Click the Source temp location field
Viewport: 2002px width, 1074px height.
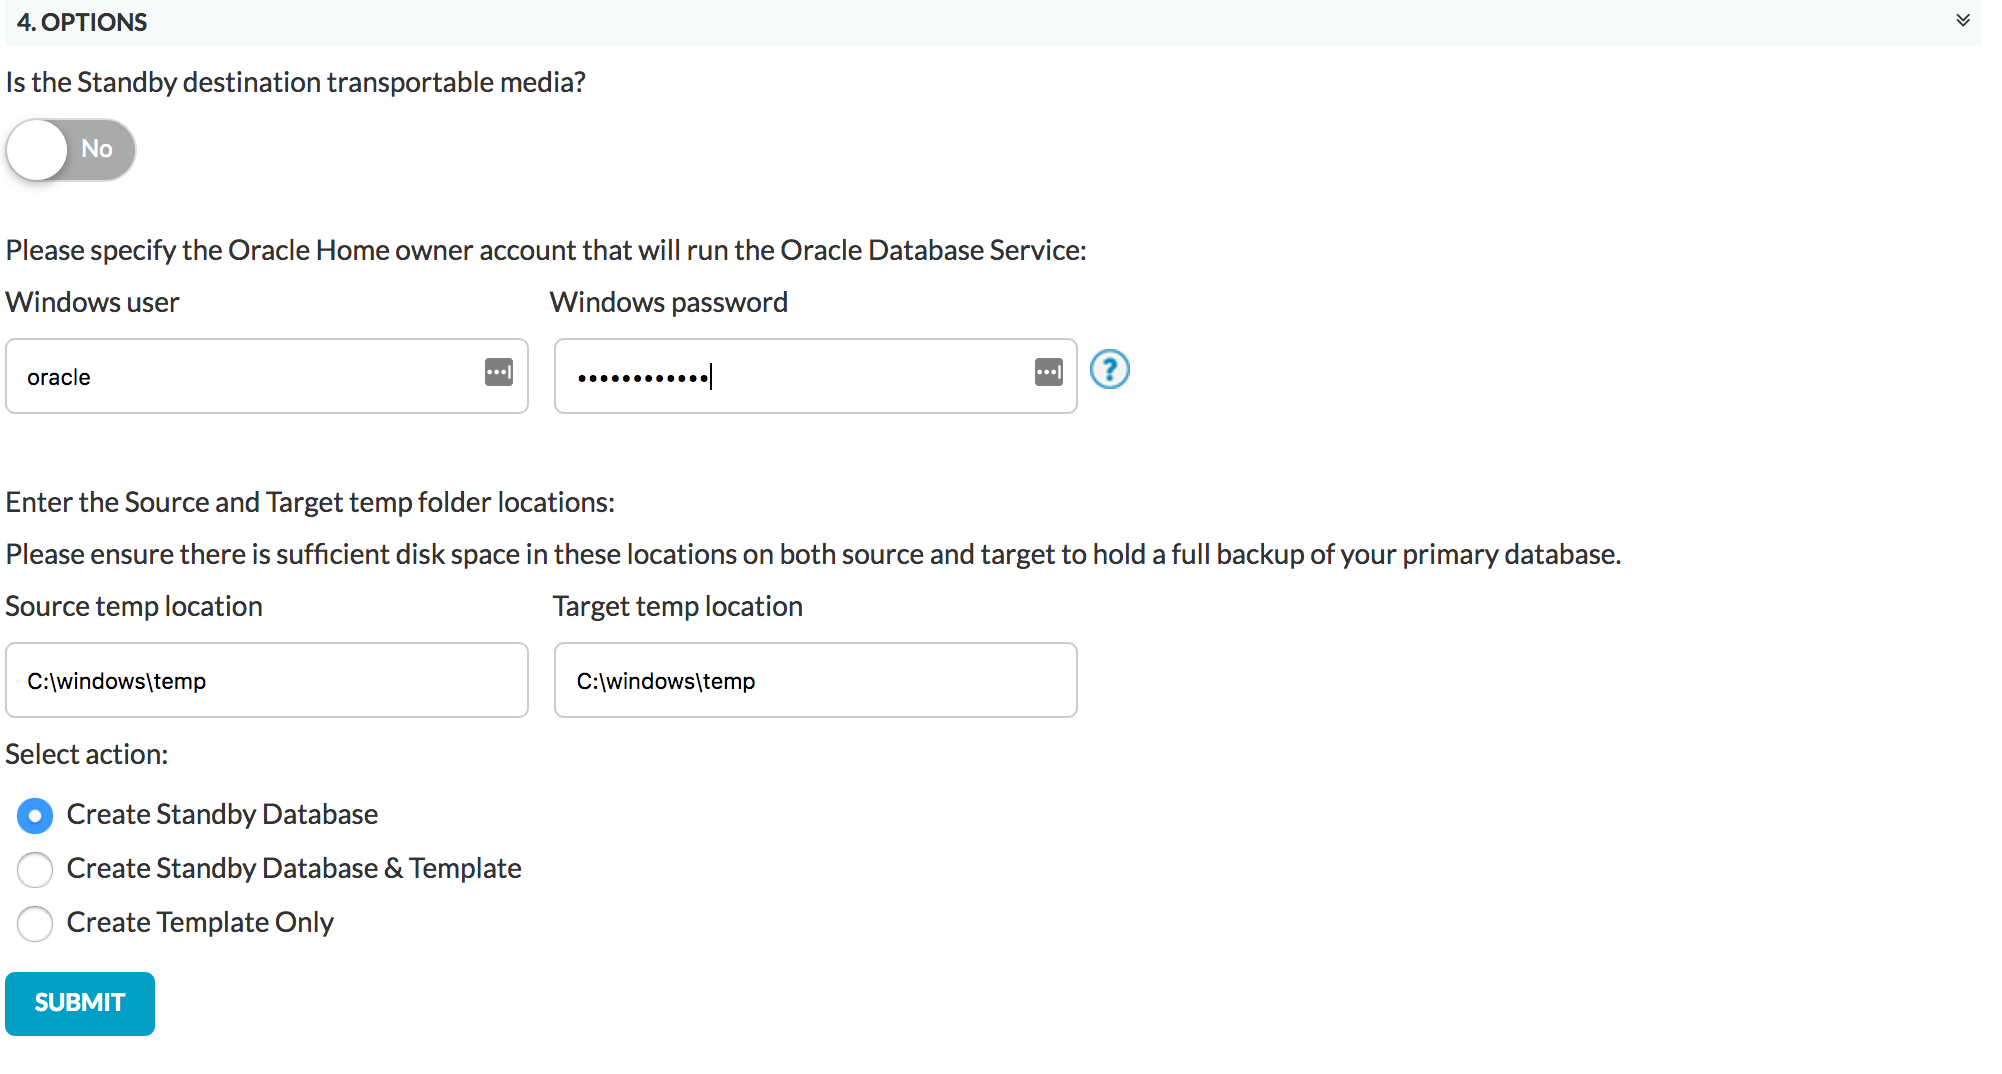pos(267,680)
